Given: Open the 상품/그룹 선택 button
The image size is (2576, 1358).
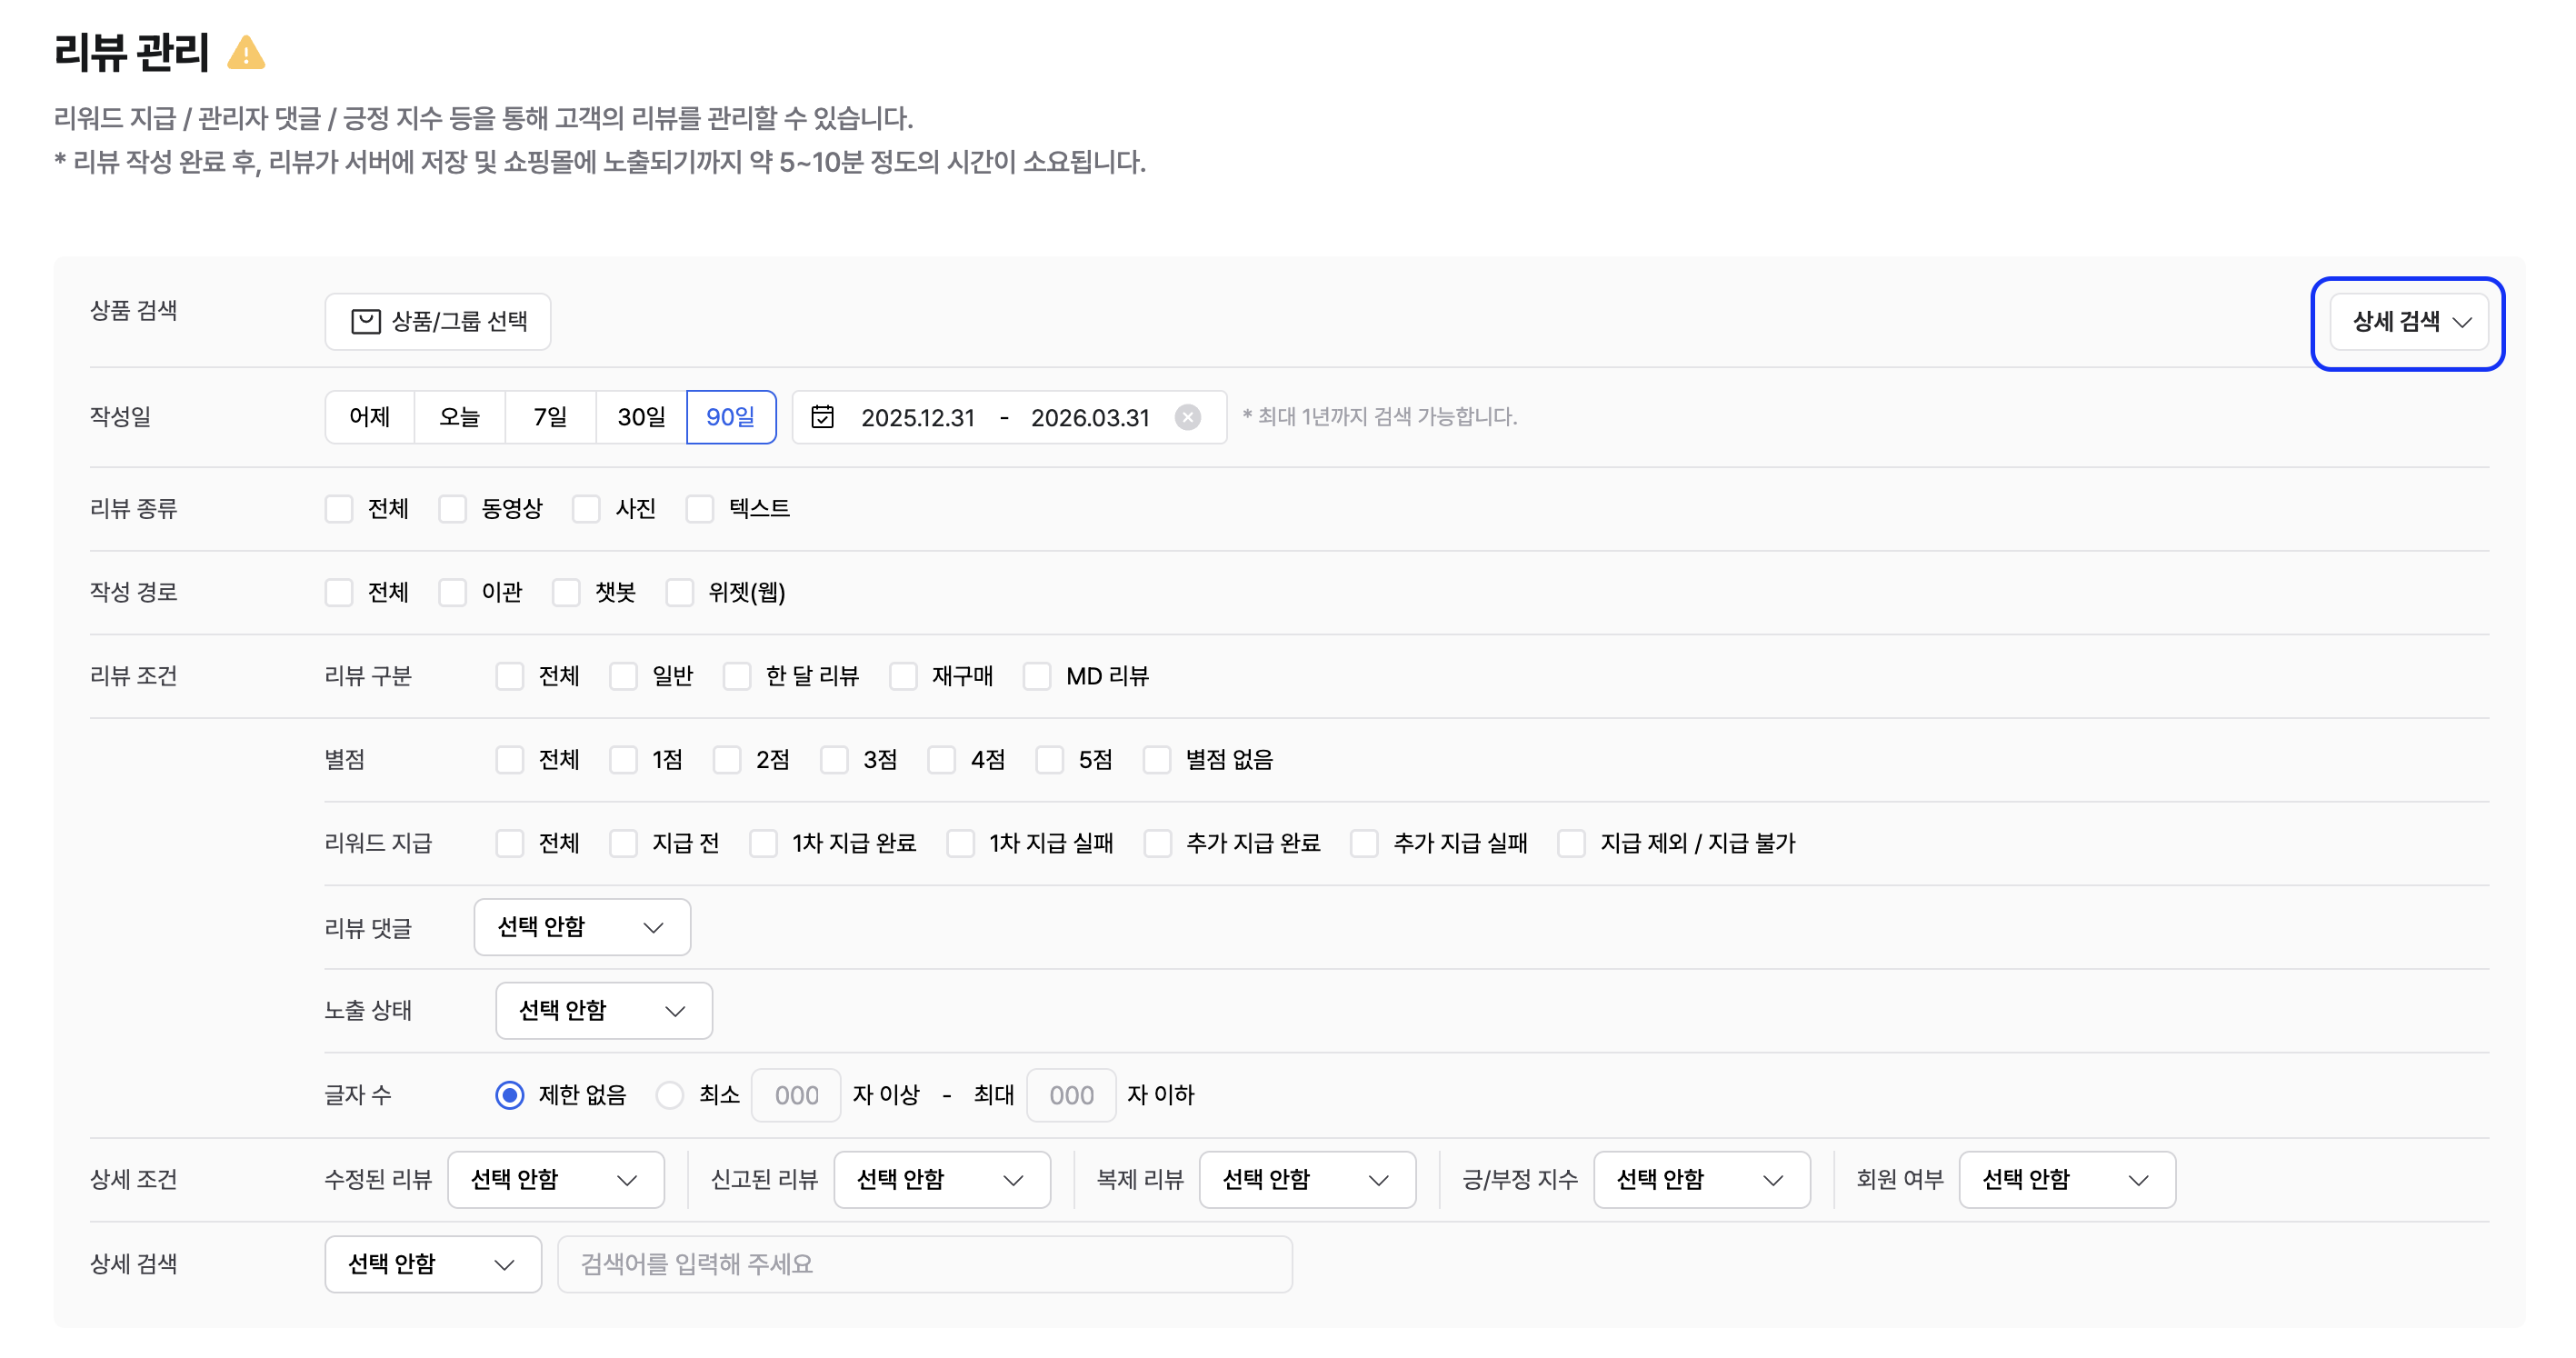Looking at the screenshot, I should (438, 321).
